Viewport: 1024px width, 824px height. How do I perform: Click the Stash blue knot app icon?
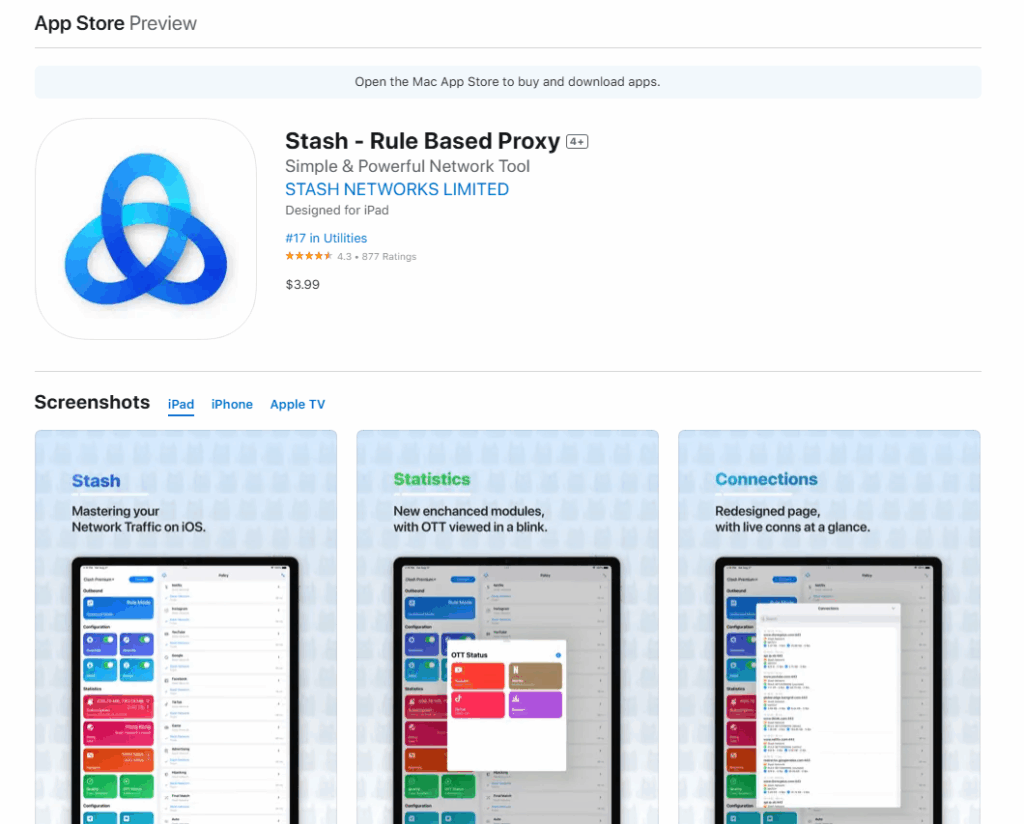pyautogui.click(x=146, y=229)
